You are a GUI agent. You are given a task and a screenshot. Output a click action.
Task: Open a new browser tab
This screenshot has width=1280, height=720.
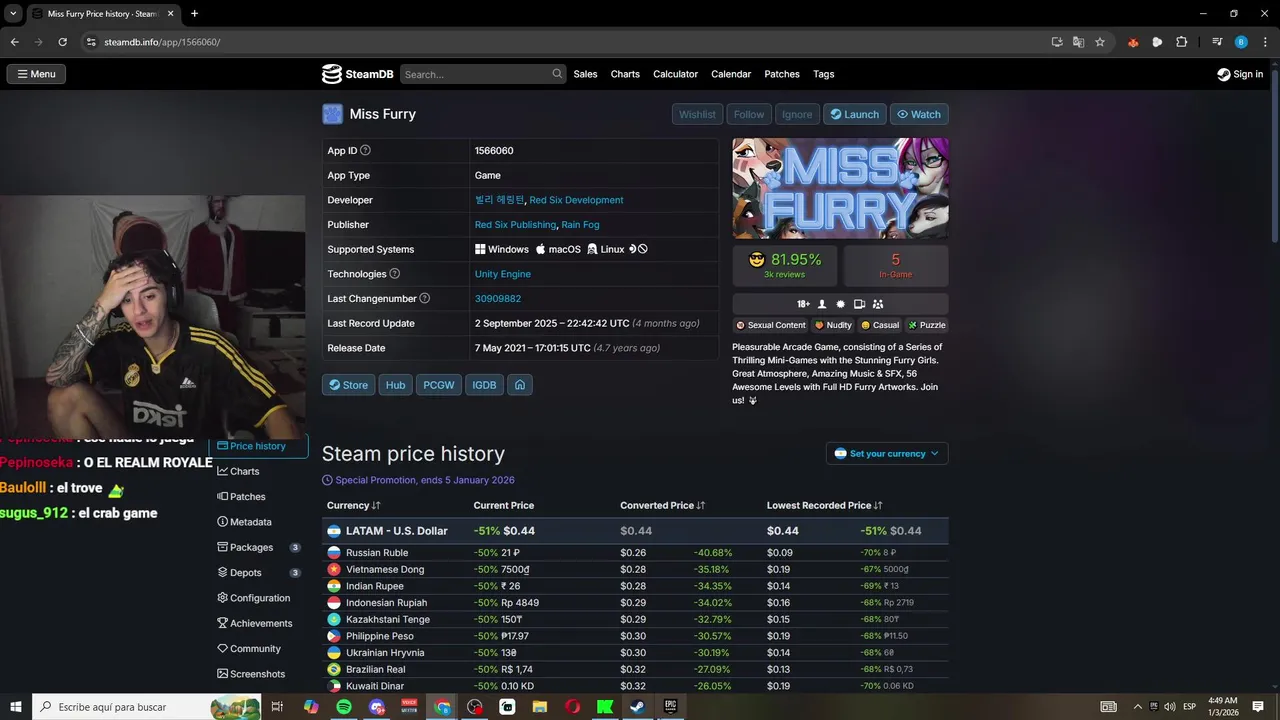pyautogui.click(x=194, y=14)
